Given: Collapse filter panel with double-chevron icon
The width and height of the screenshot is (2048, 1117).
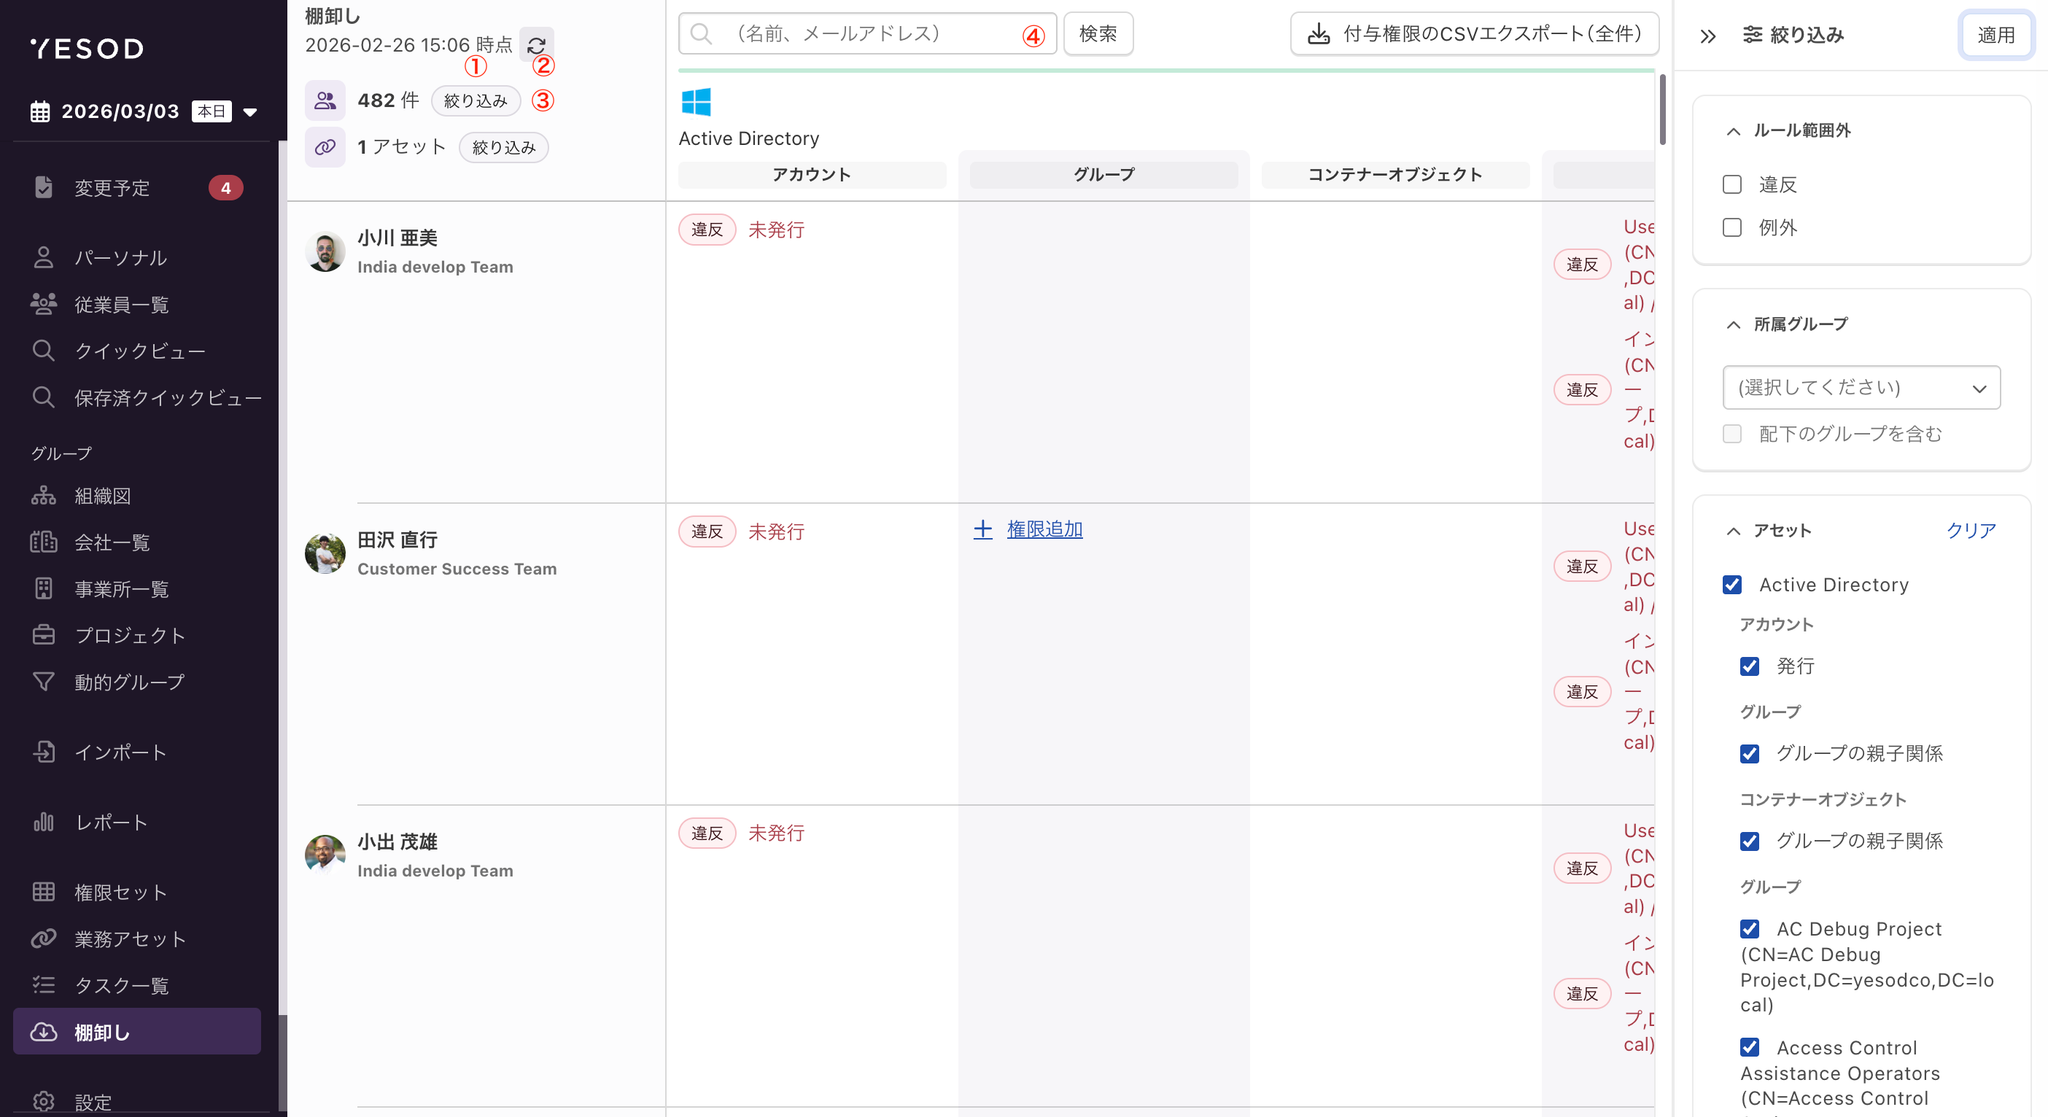Looking at the screenshot, I should [x=1708, y=36].
